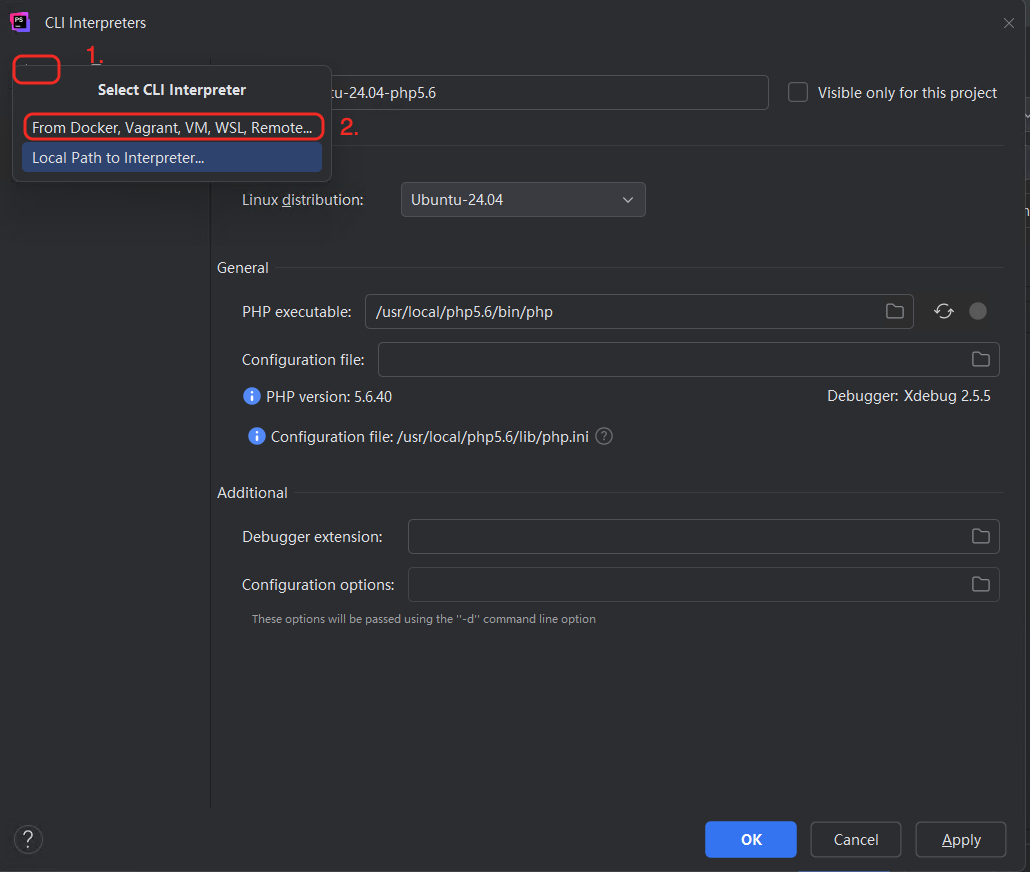Toggle Visible only for this project checkbox

pyautogui.click(x=797, y=93)
